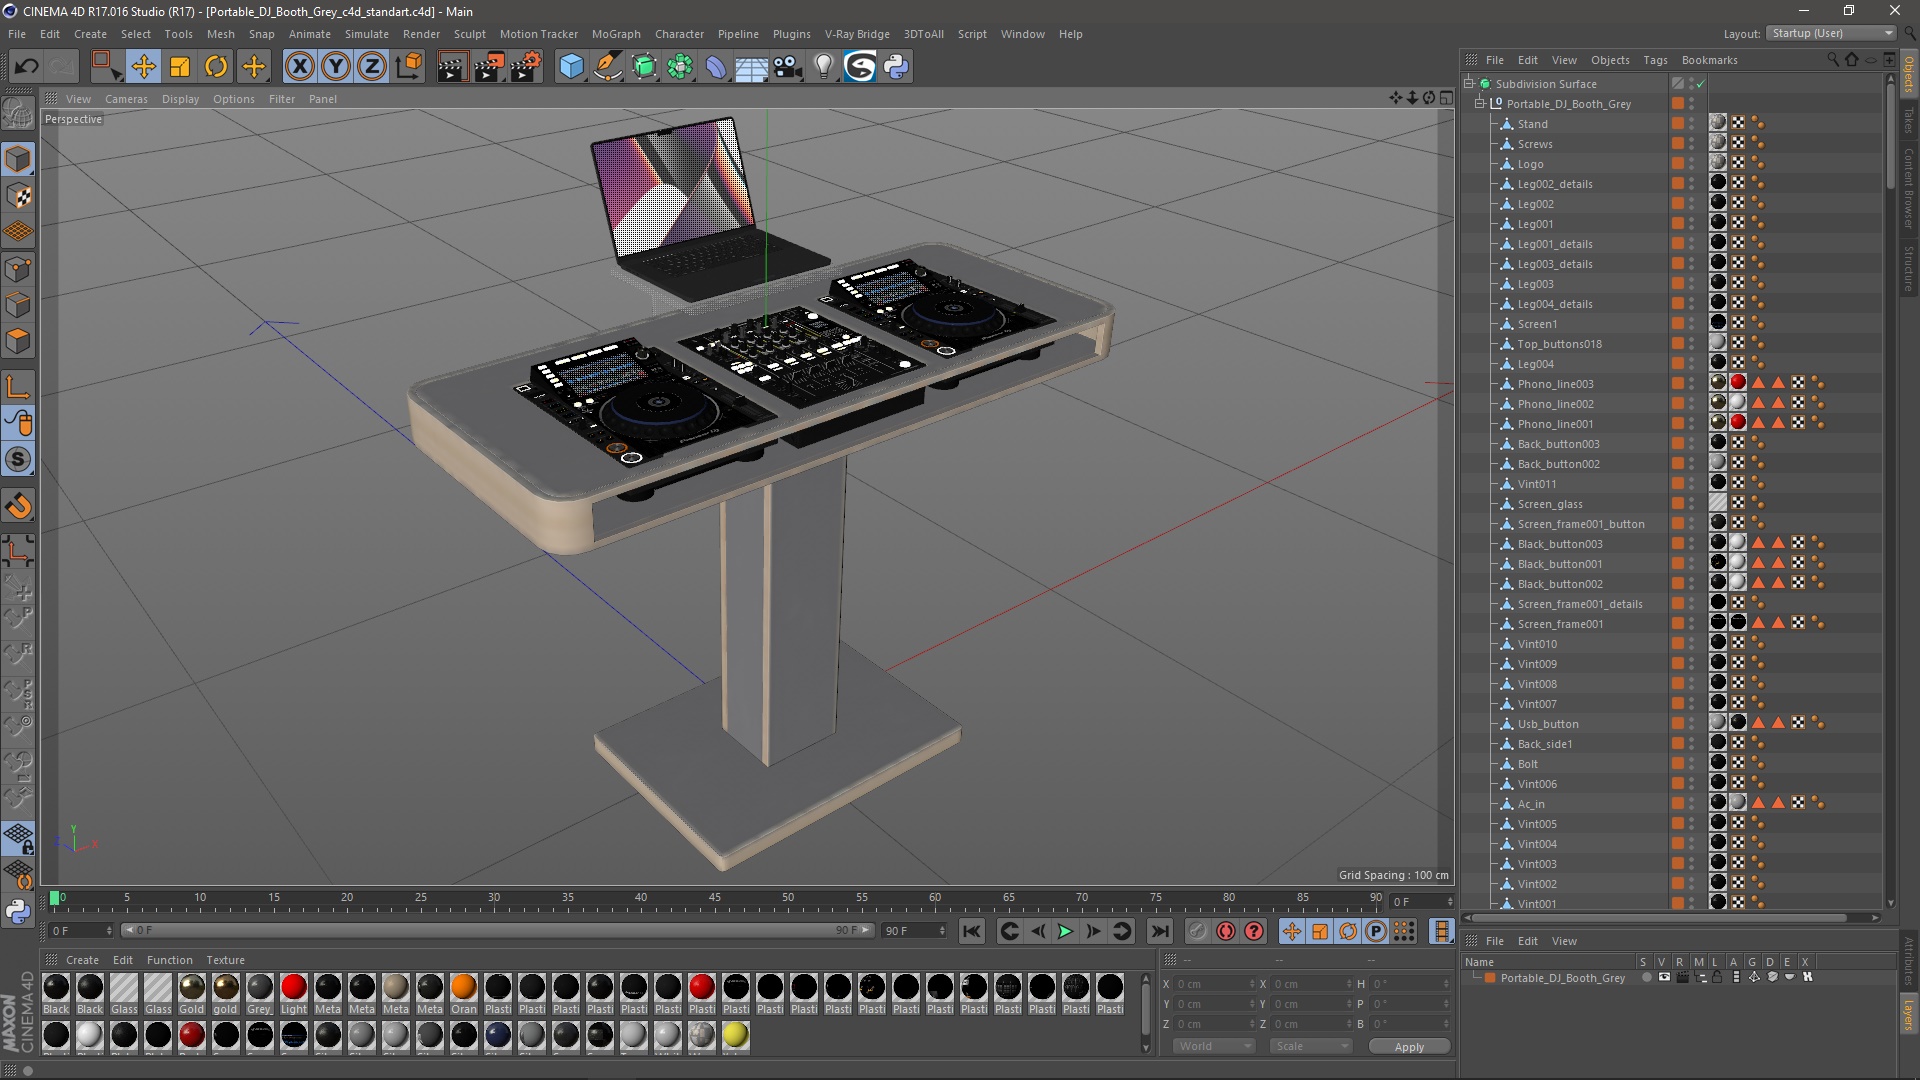Viewport: 1920px width, 1080px height.
Task: Open the Object Manager Tags menu
Action: [x=1655, y=60]
